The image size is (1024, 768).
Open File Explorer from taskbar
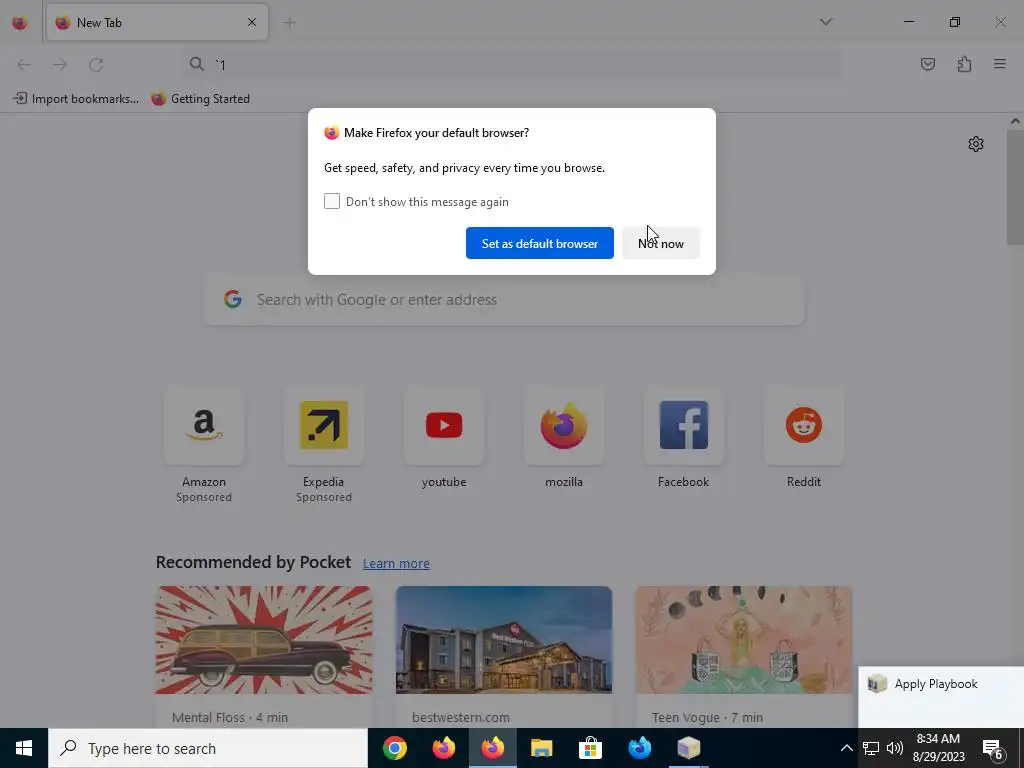click(x=541, y=748)
